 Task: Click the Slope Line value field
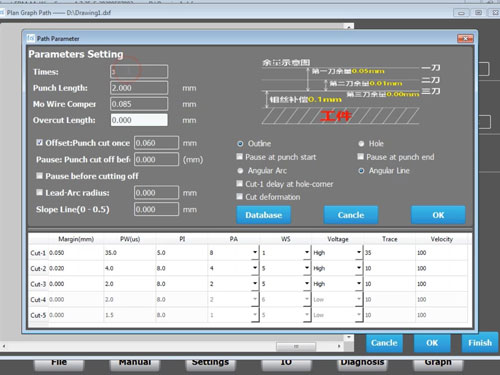(156, 209)
